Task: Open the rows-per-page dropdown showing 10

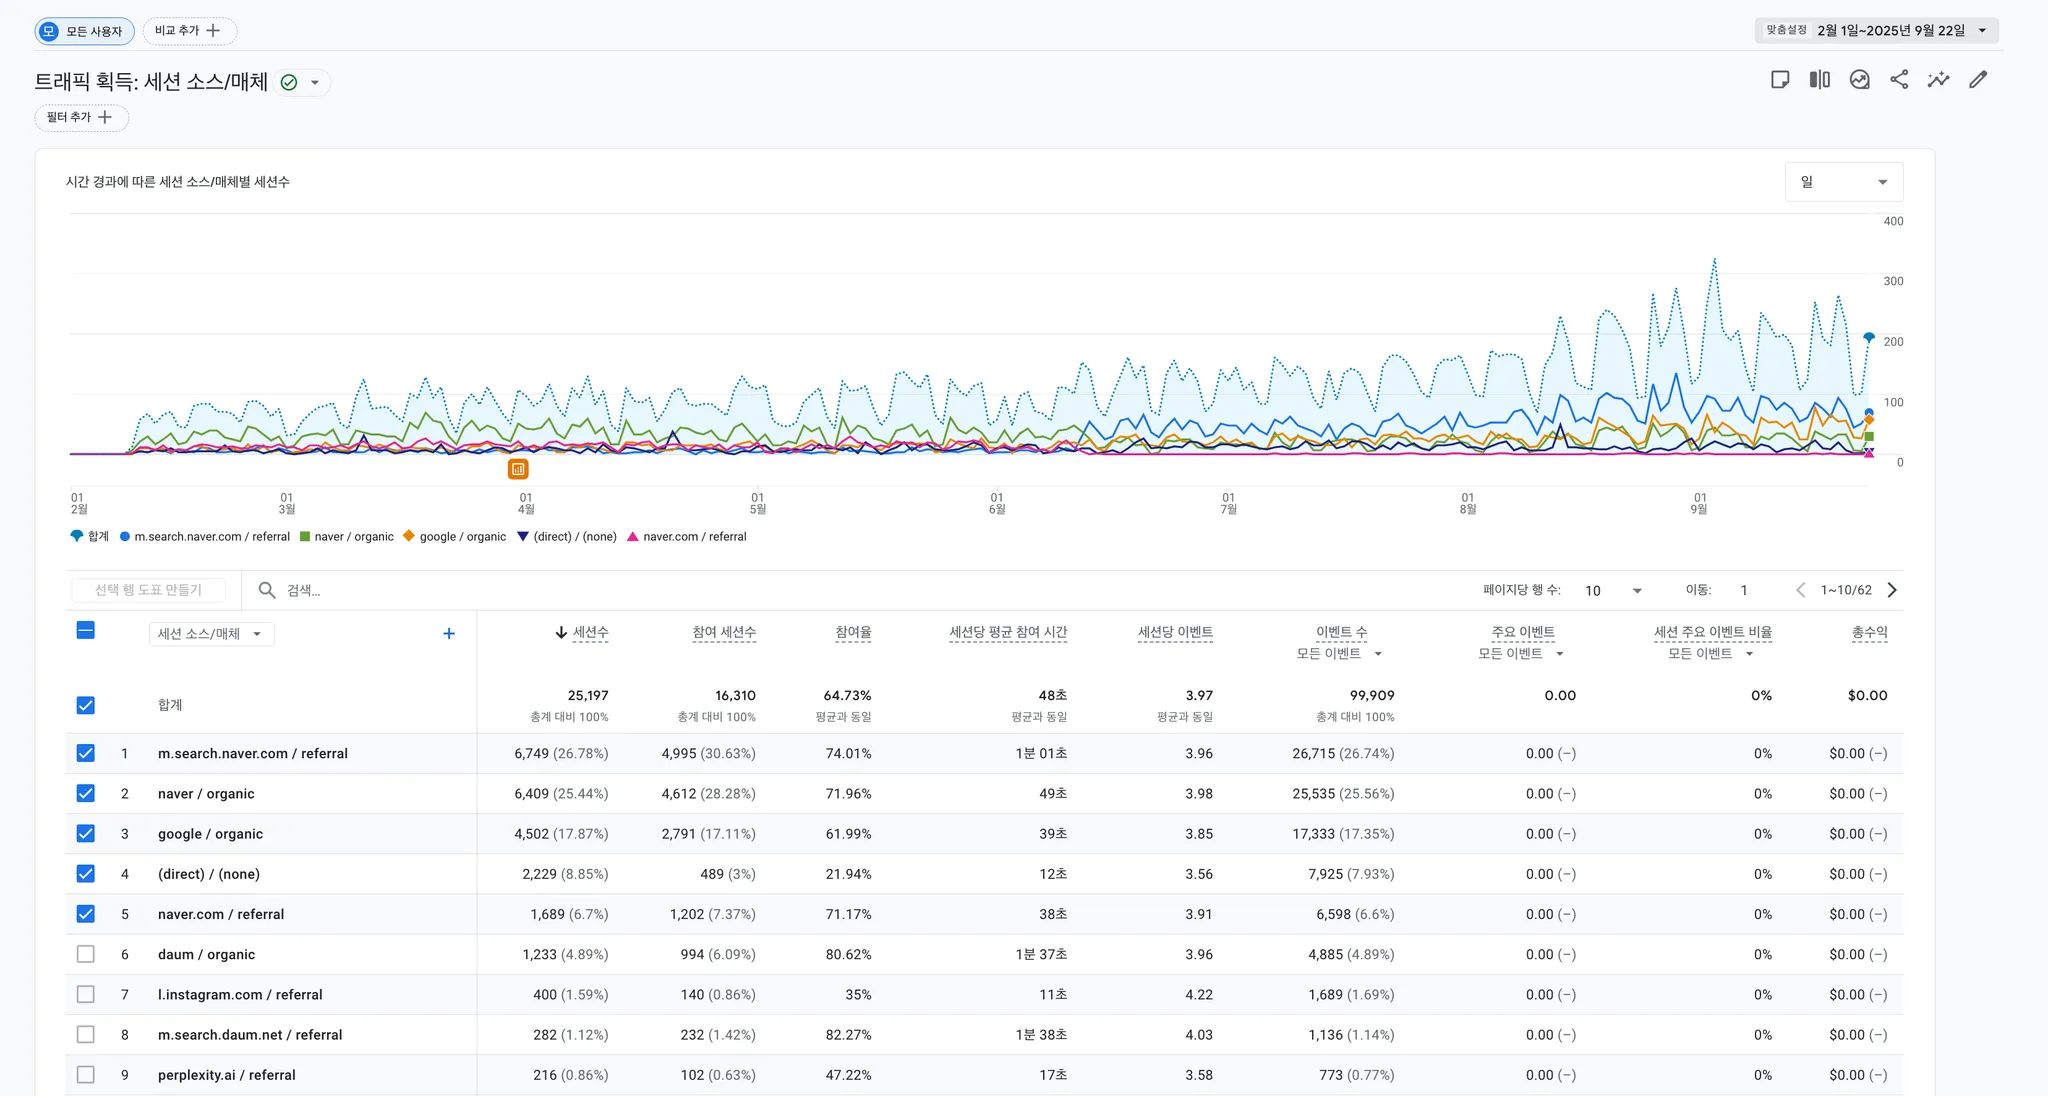Action: tap(1610, 590)
